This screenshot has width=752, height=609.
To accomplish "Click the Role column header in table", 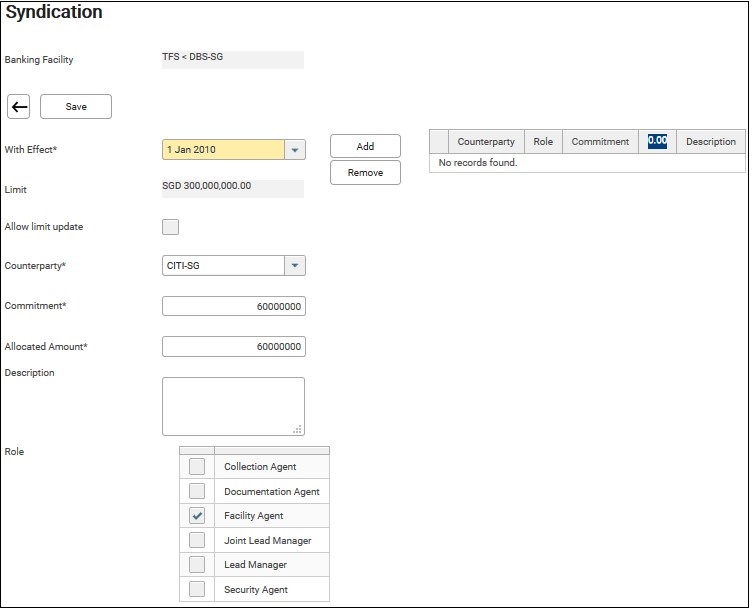I will (543, 142).
